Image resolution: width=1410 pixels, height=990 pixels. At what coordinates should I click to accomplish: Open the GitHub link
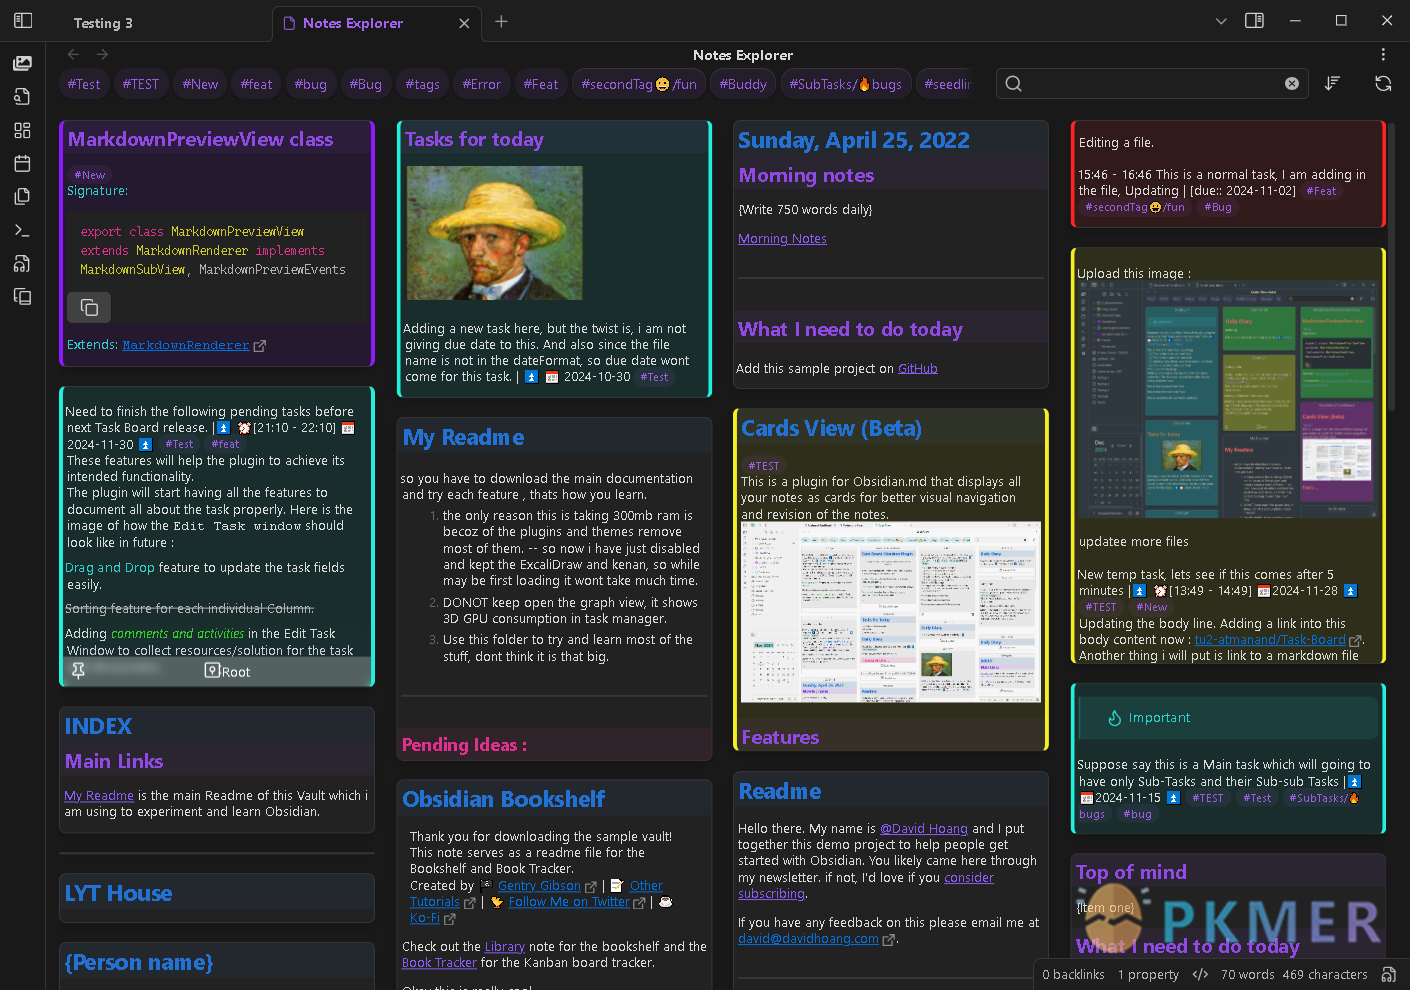[x=918, y=368]
